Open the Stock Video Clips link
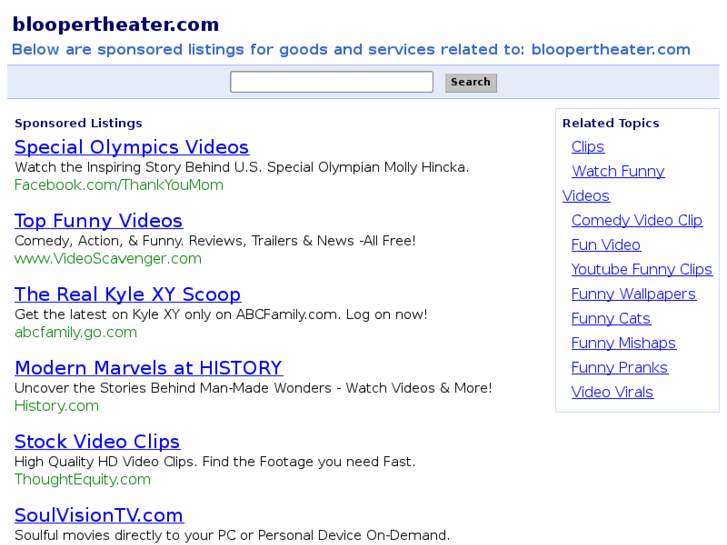This screenshot has width=727, height=545. click(x=97, y=442)
